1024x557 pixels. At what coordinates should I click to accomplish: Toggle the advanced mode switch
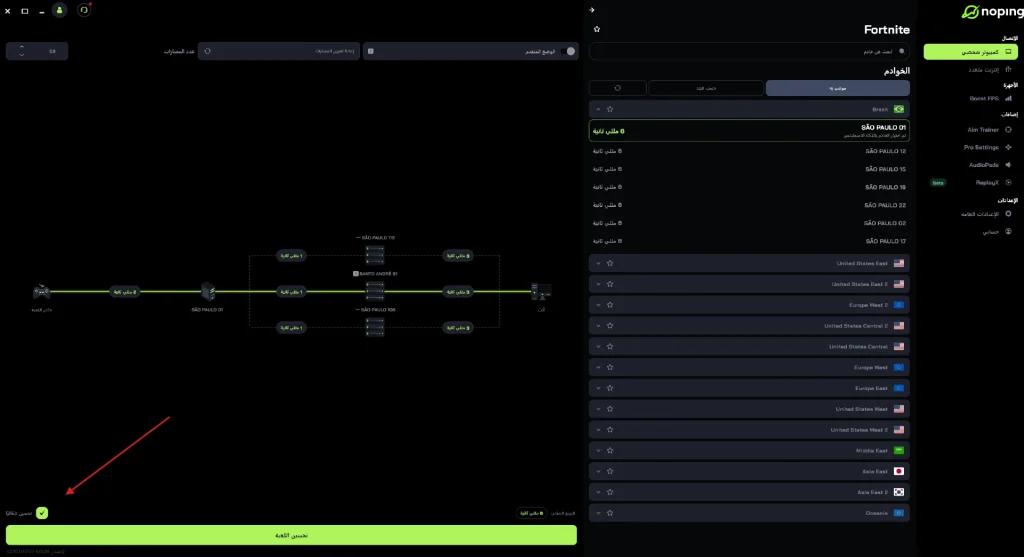pyautogui.click(x=568, y=51)
